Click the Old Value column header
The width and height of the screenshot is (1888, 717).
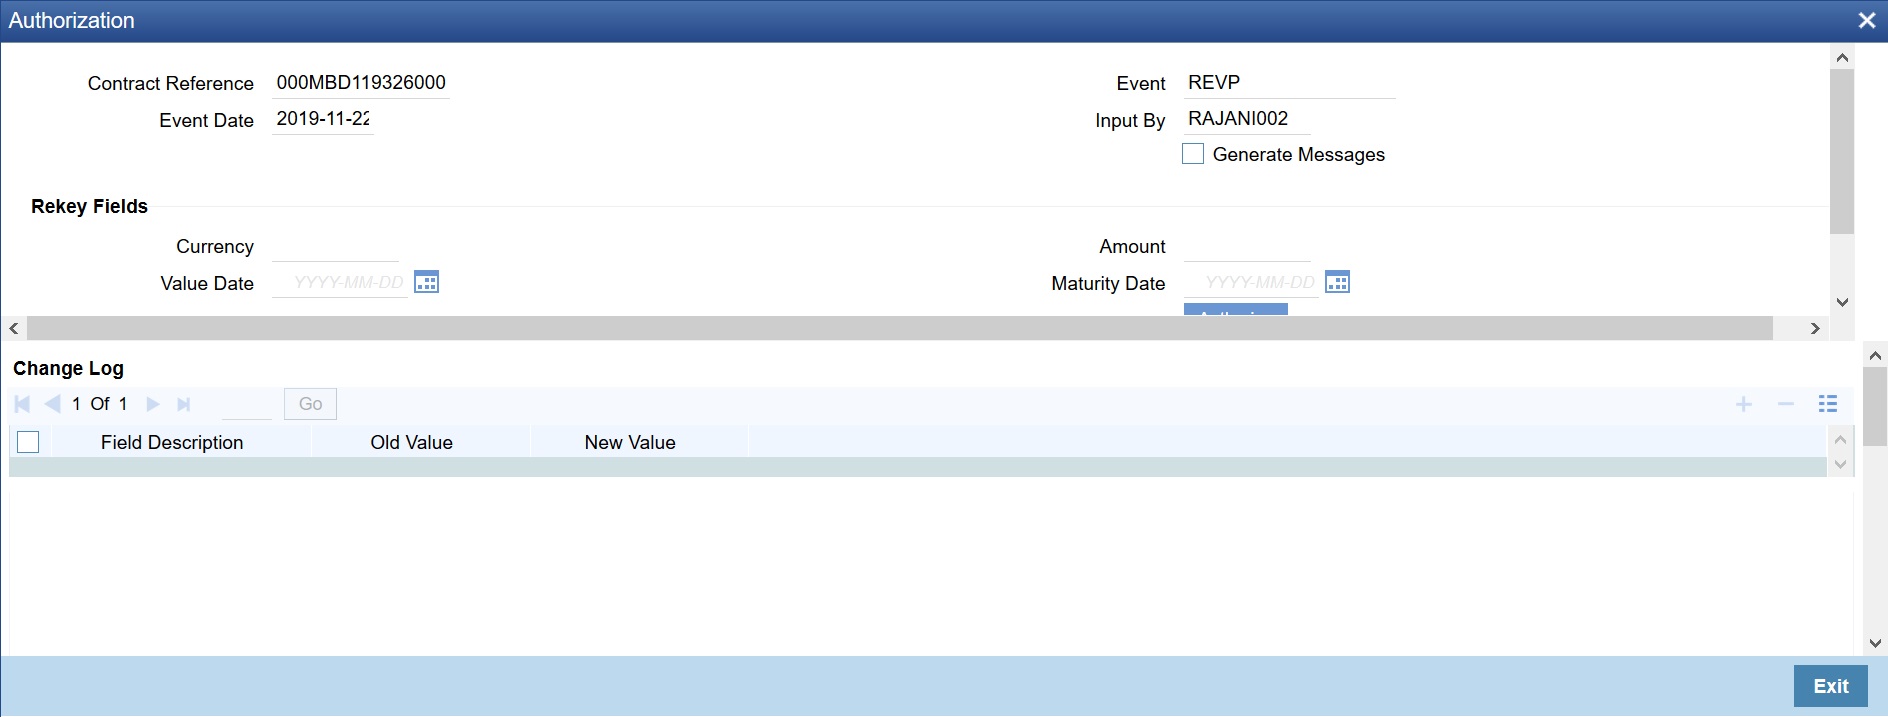[411, 442]
